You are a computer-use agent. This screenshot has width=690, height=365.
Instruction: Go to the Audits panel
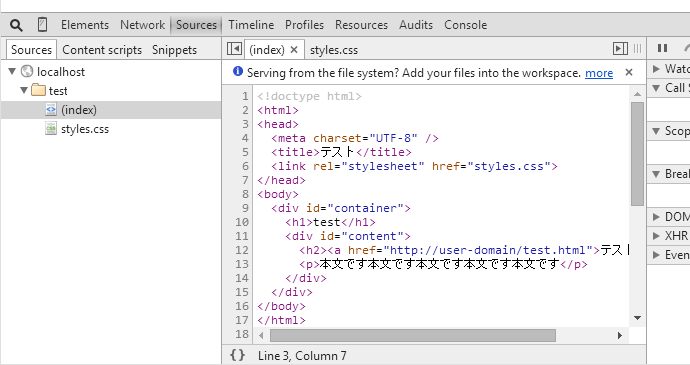416,25
